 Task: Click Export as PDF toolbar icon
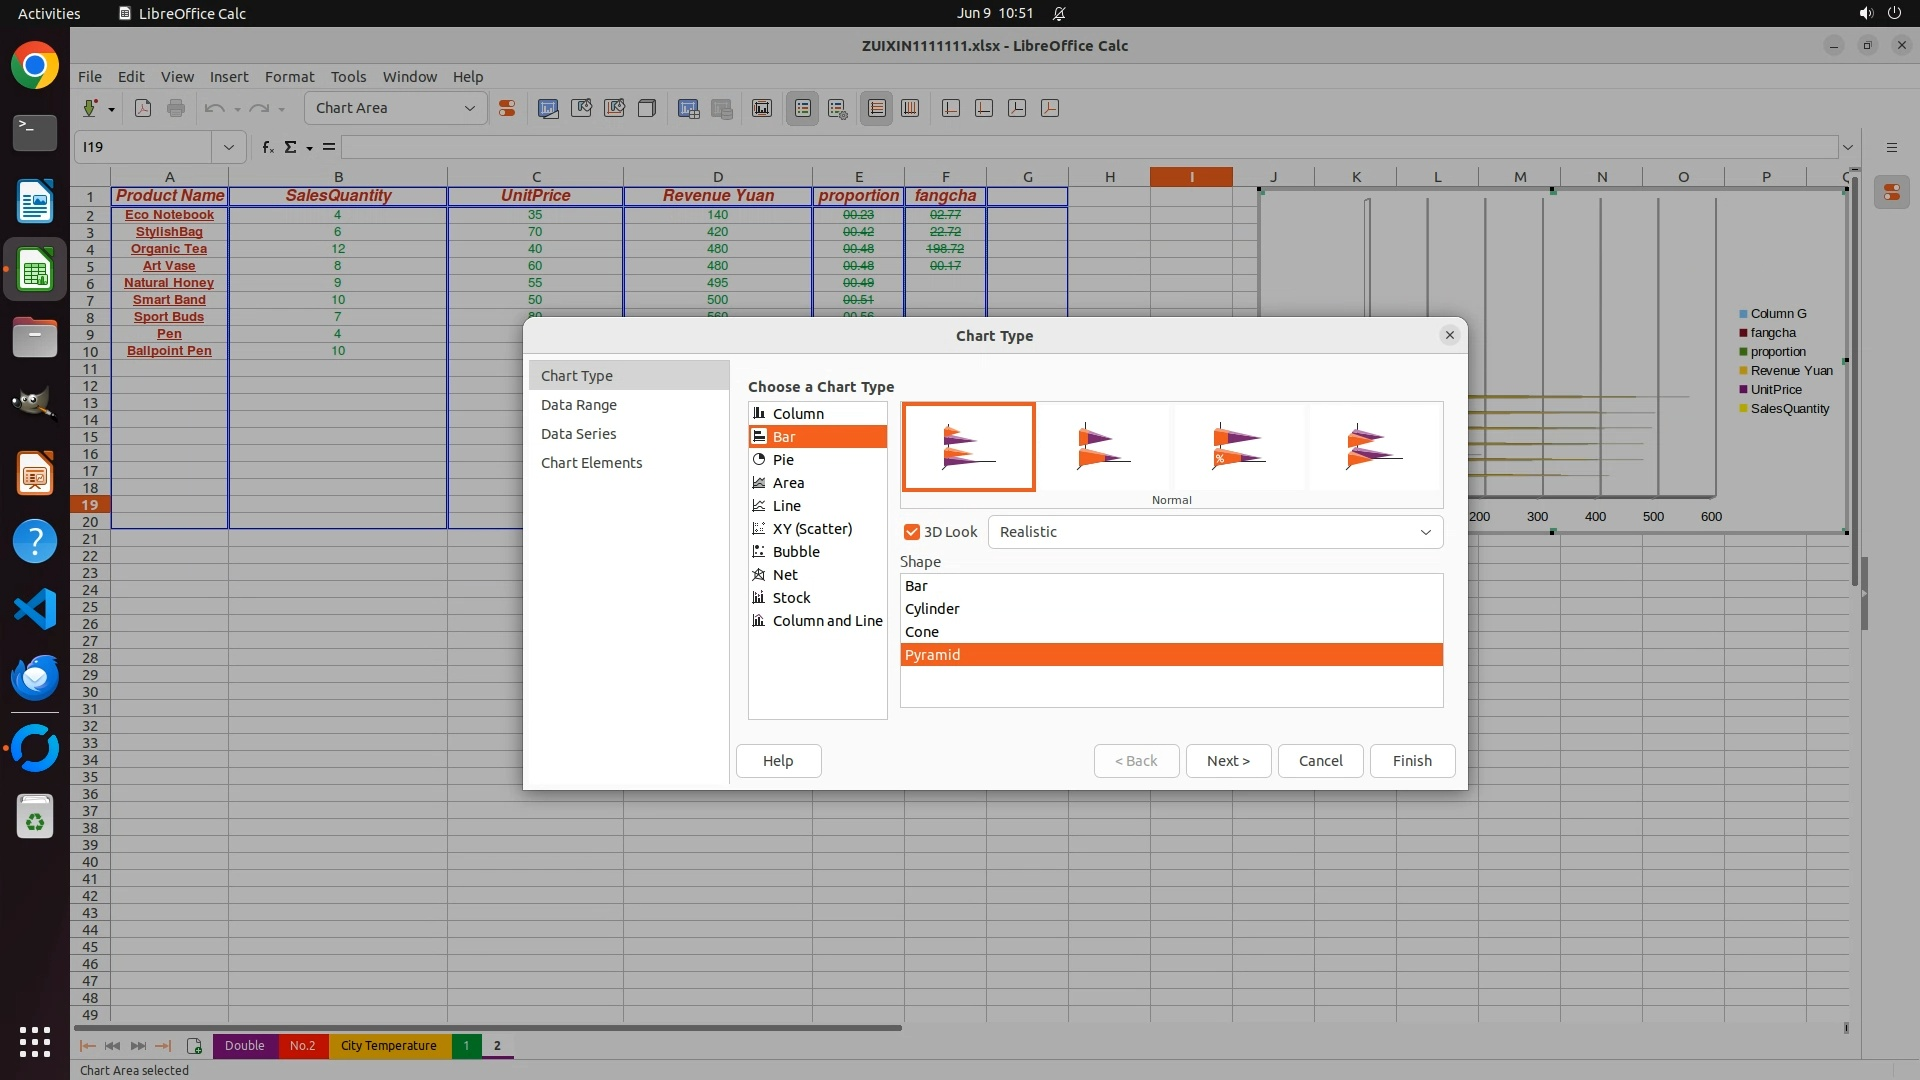pos(143,108)
